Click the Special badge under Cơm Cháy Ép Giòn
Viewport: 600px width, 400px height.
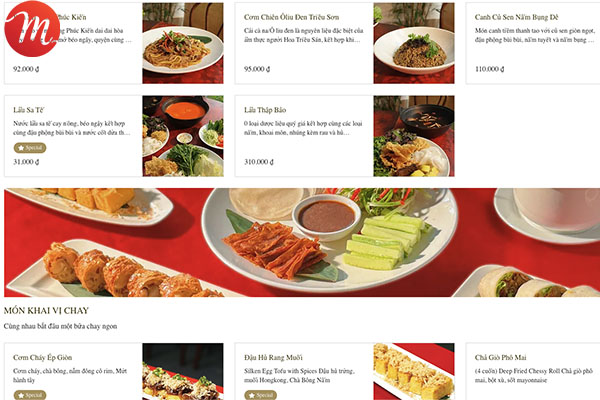point(30,395)
